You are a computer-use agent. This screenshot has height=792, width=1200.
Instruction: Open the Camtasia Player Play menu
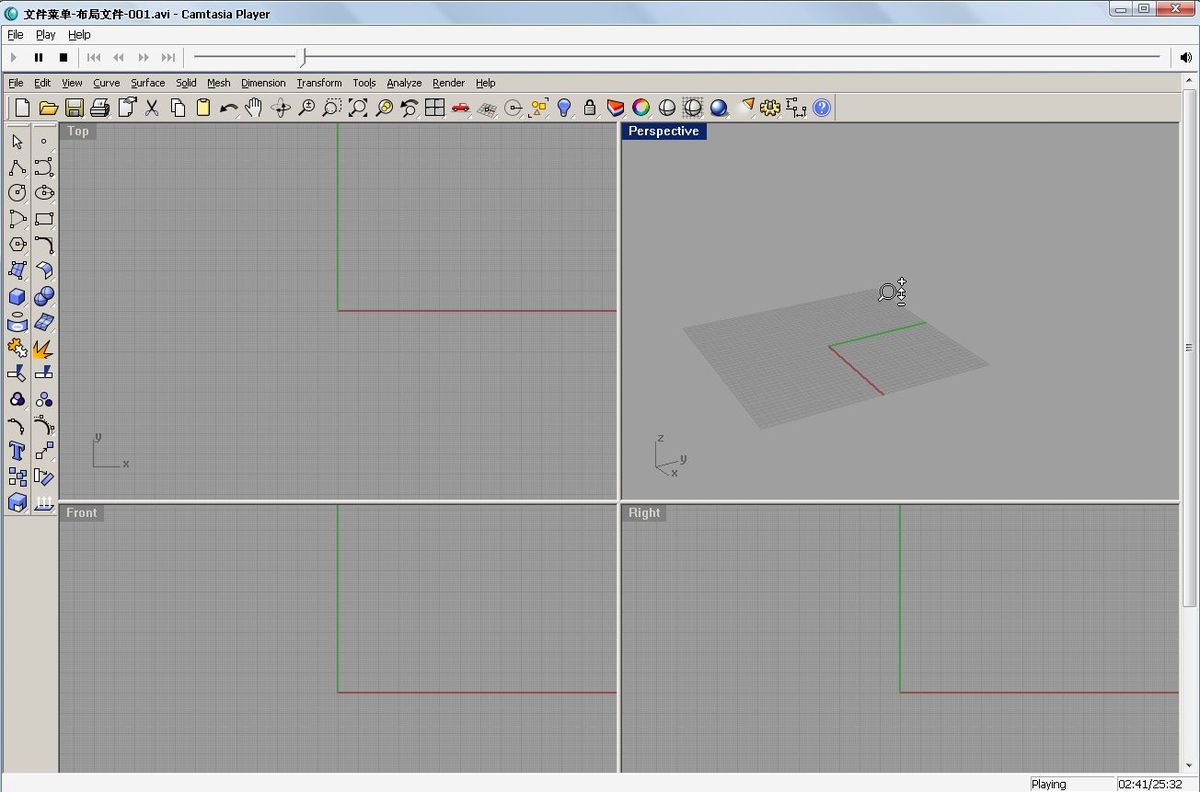(x=45, y=34)
